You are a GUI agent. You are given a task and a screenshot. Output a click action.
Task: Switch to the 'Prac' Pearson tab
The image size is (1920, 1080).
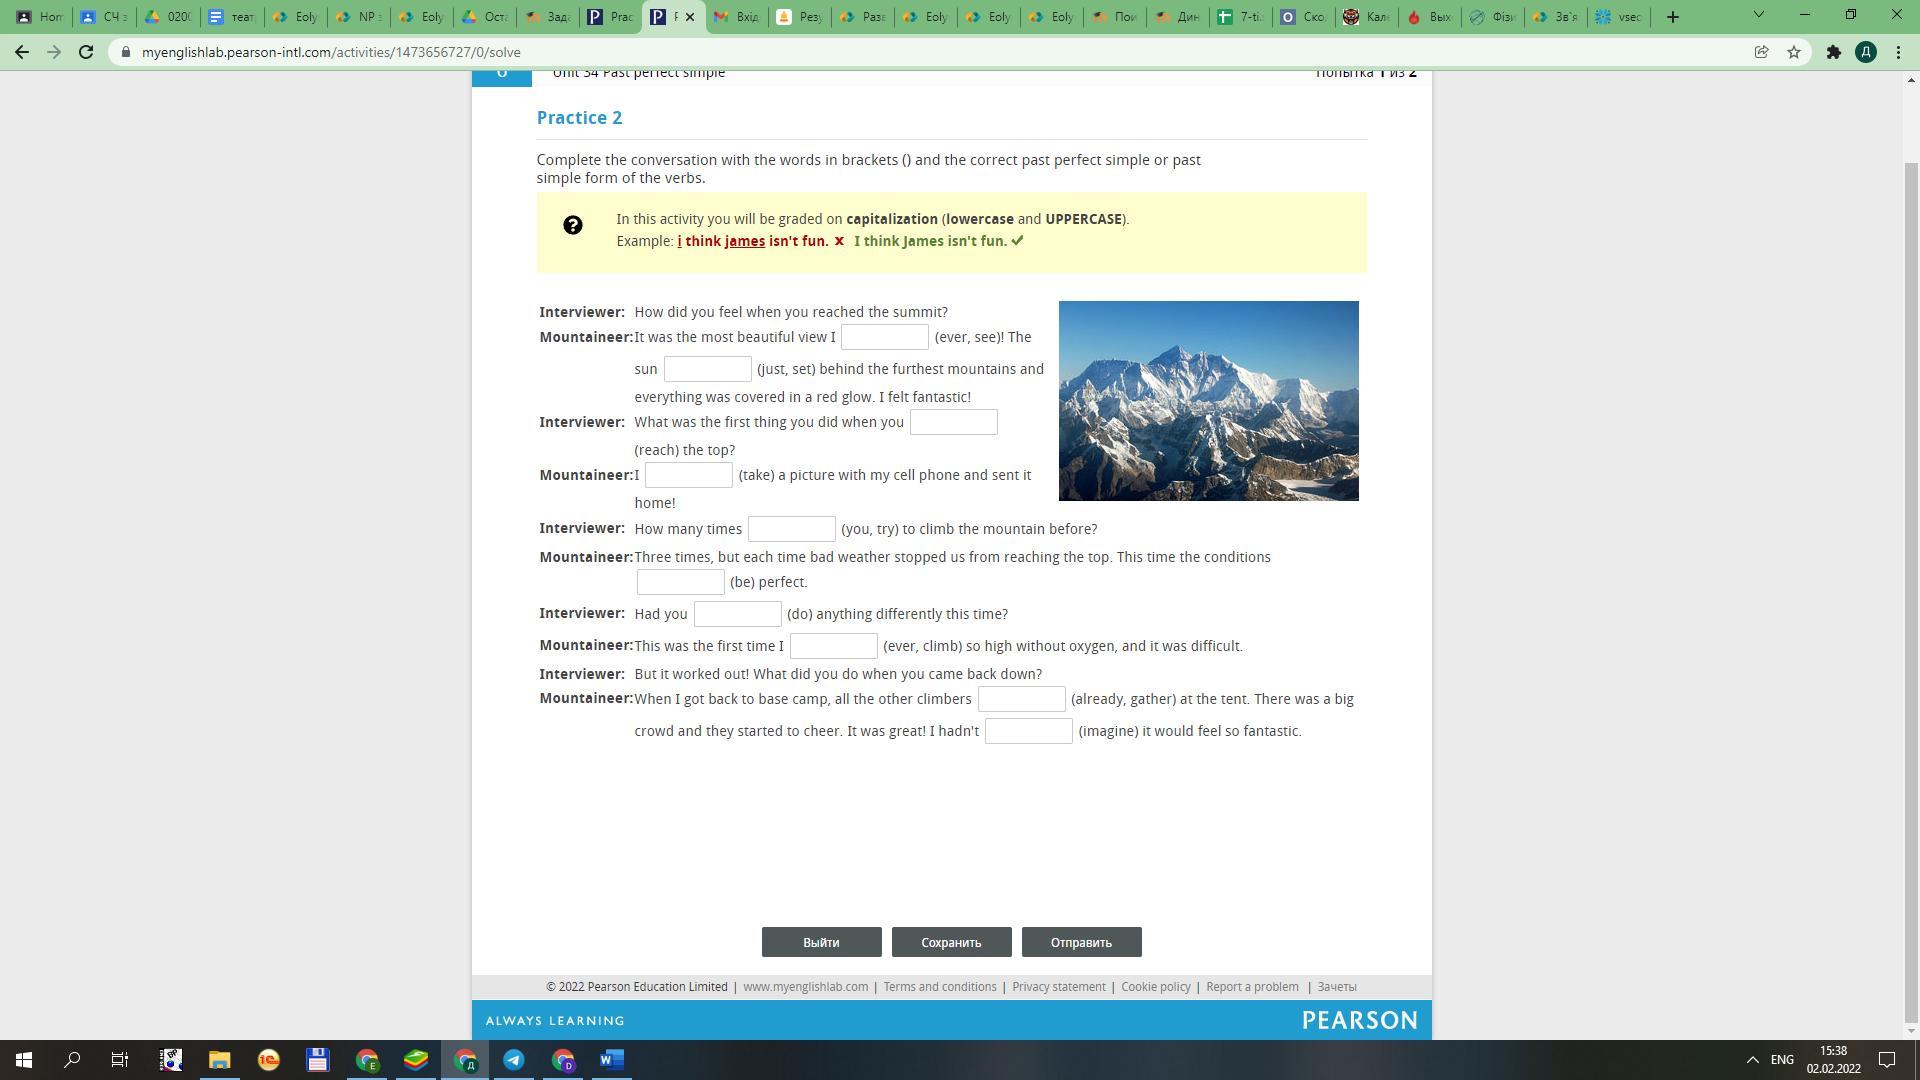[610, 17]
